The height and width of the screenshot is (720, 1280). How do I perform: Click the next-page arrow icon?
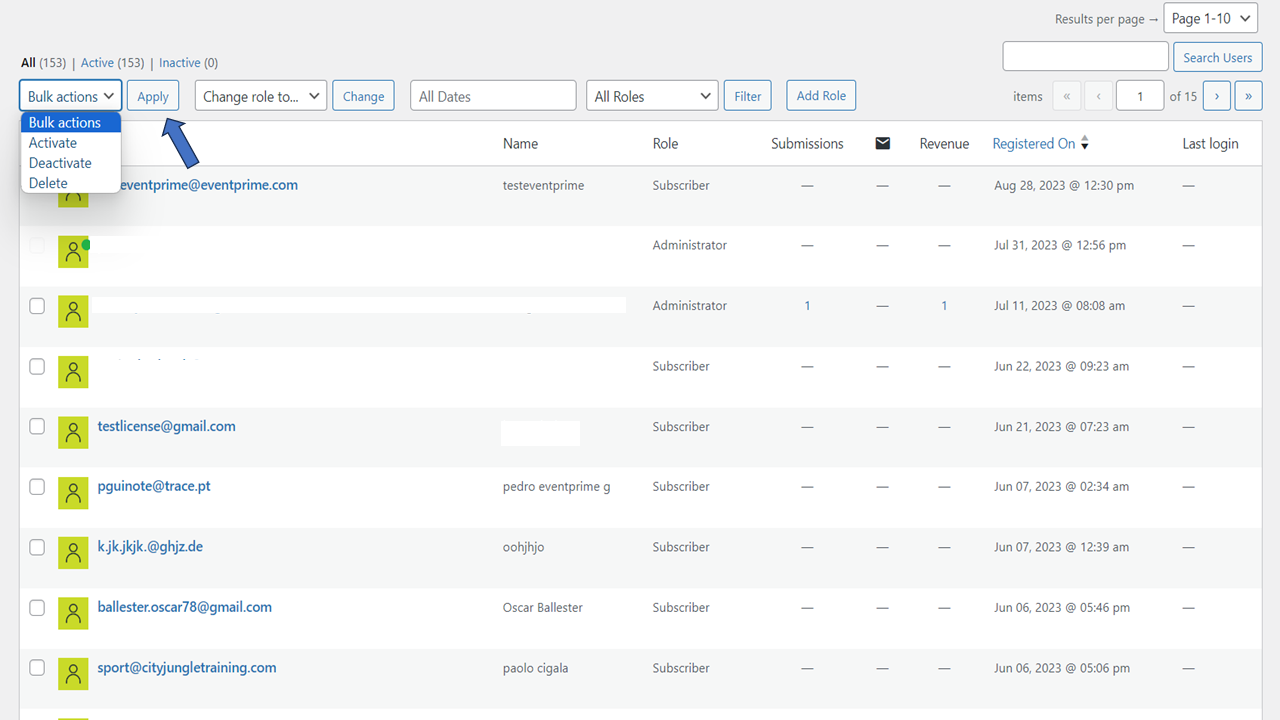point(1216,95)
